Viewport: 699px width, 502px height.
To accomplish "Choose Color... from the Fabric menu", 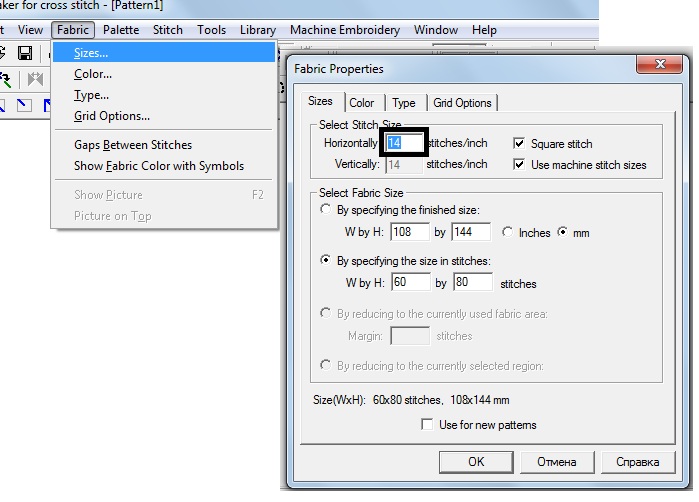I will pos(164,74).
